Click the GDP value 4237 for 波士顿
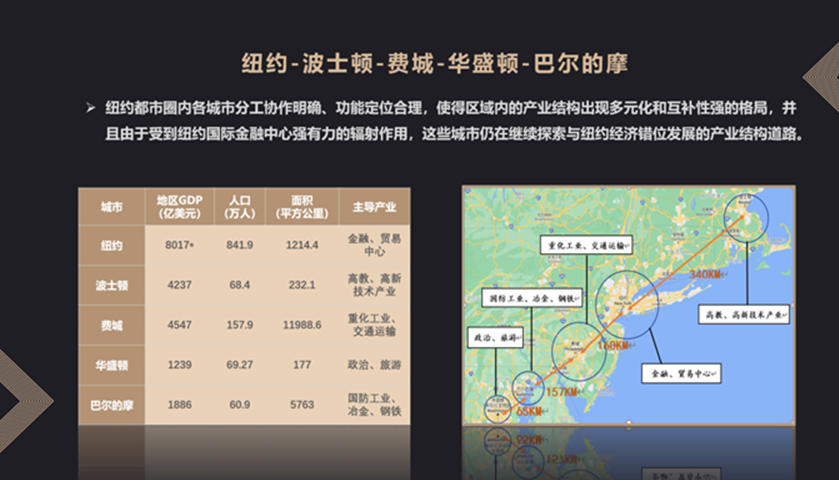 179,285
